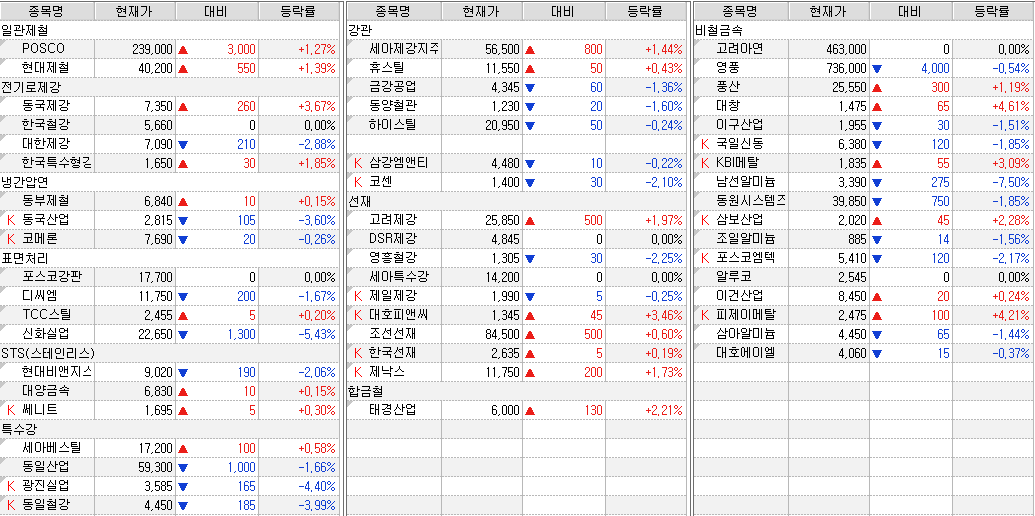Click the 동국제강 stock name

point(45,106)
